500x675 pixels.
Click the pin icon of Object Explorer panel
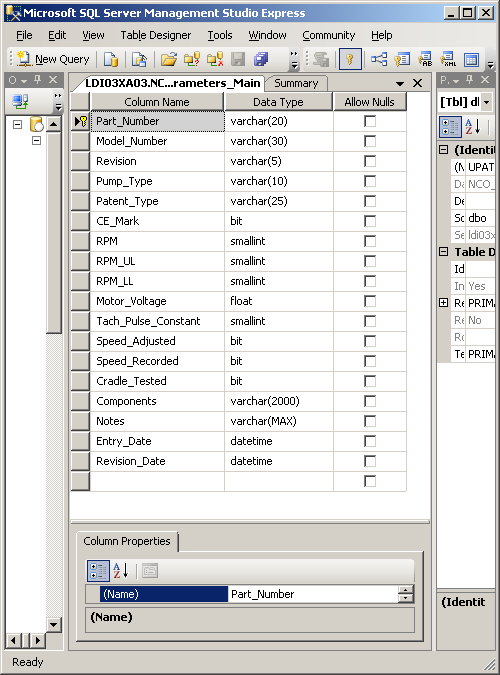pos(38,80)
